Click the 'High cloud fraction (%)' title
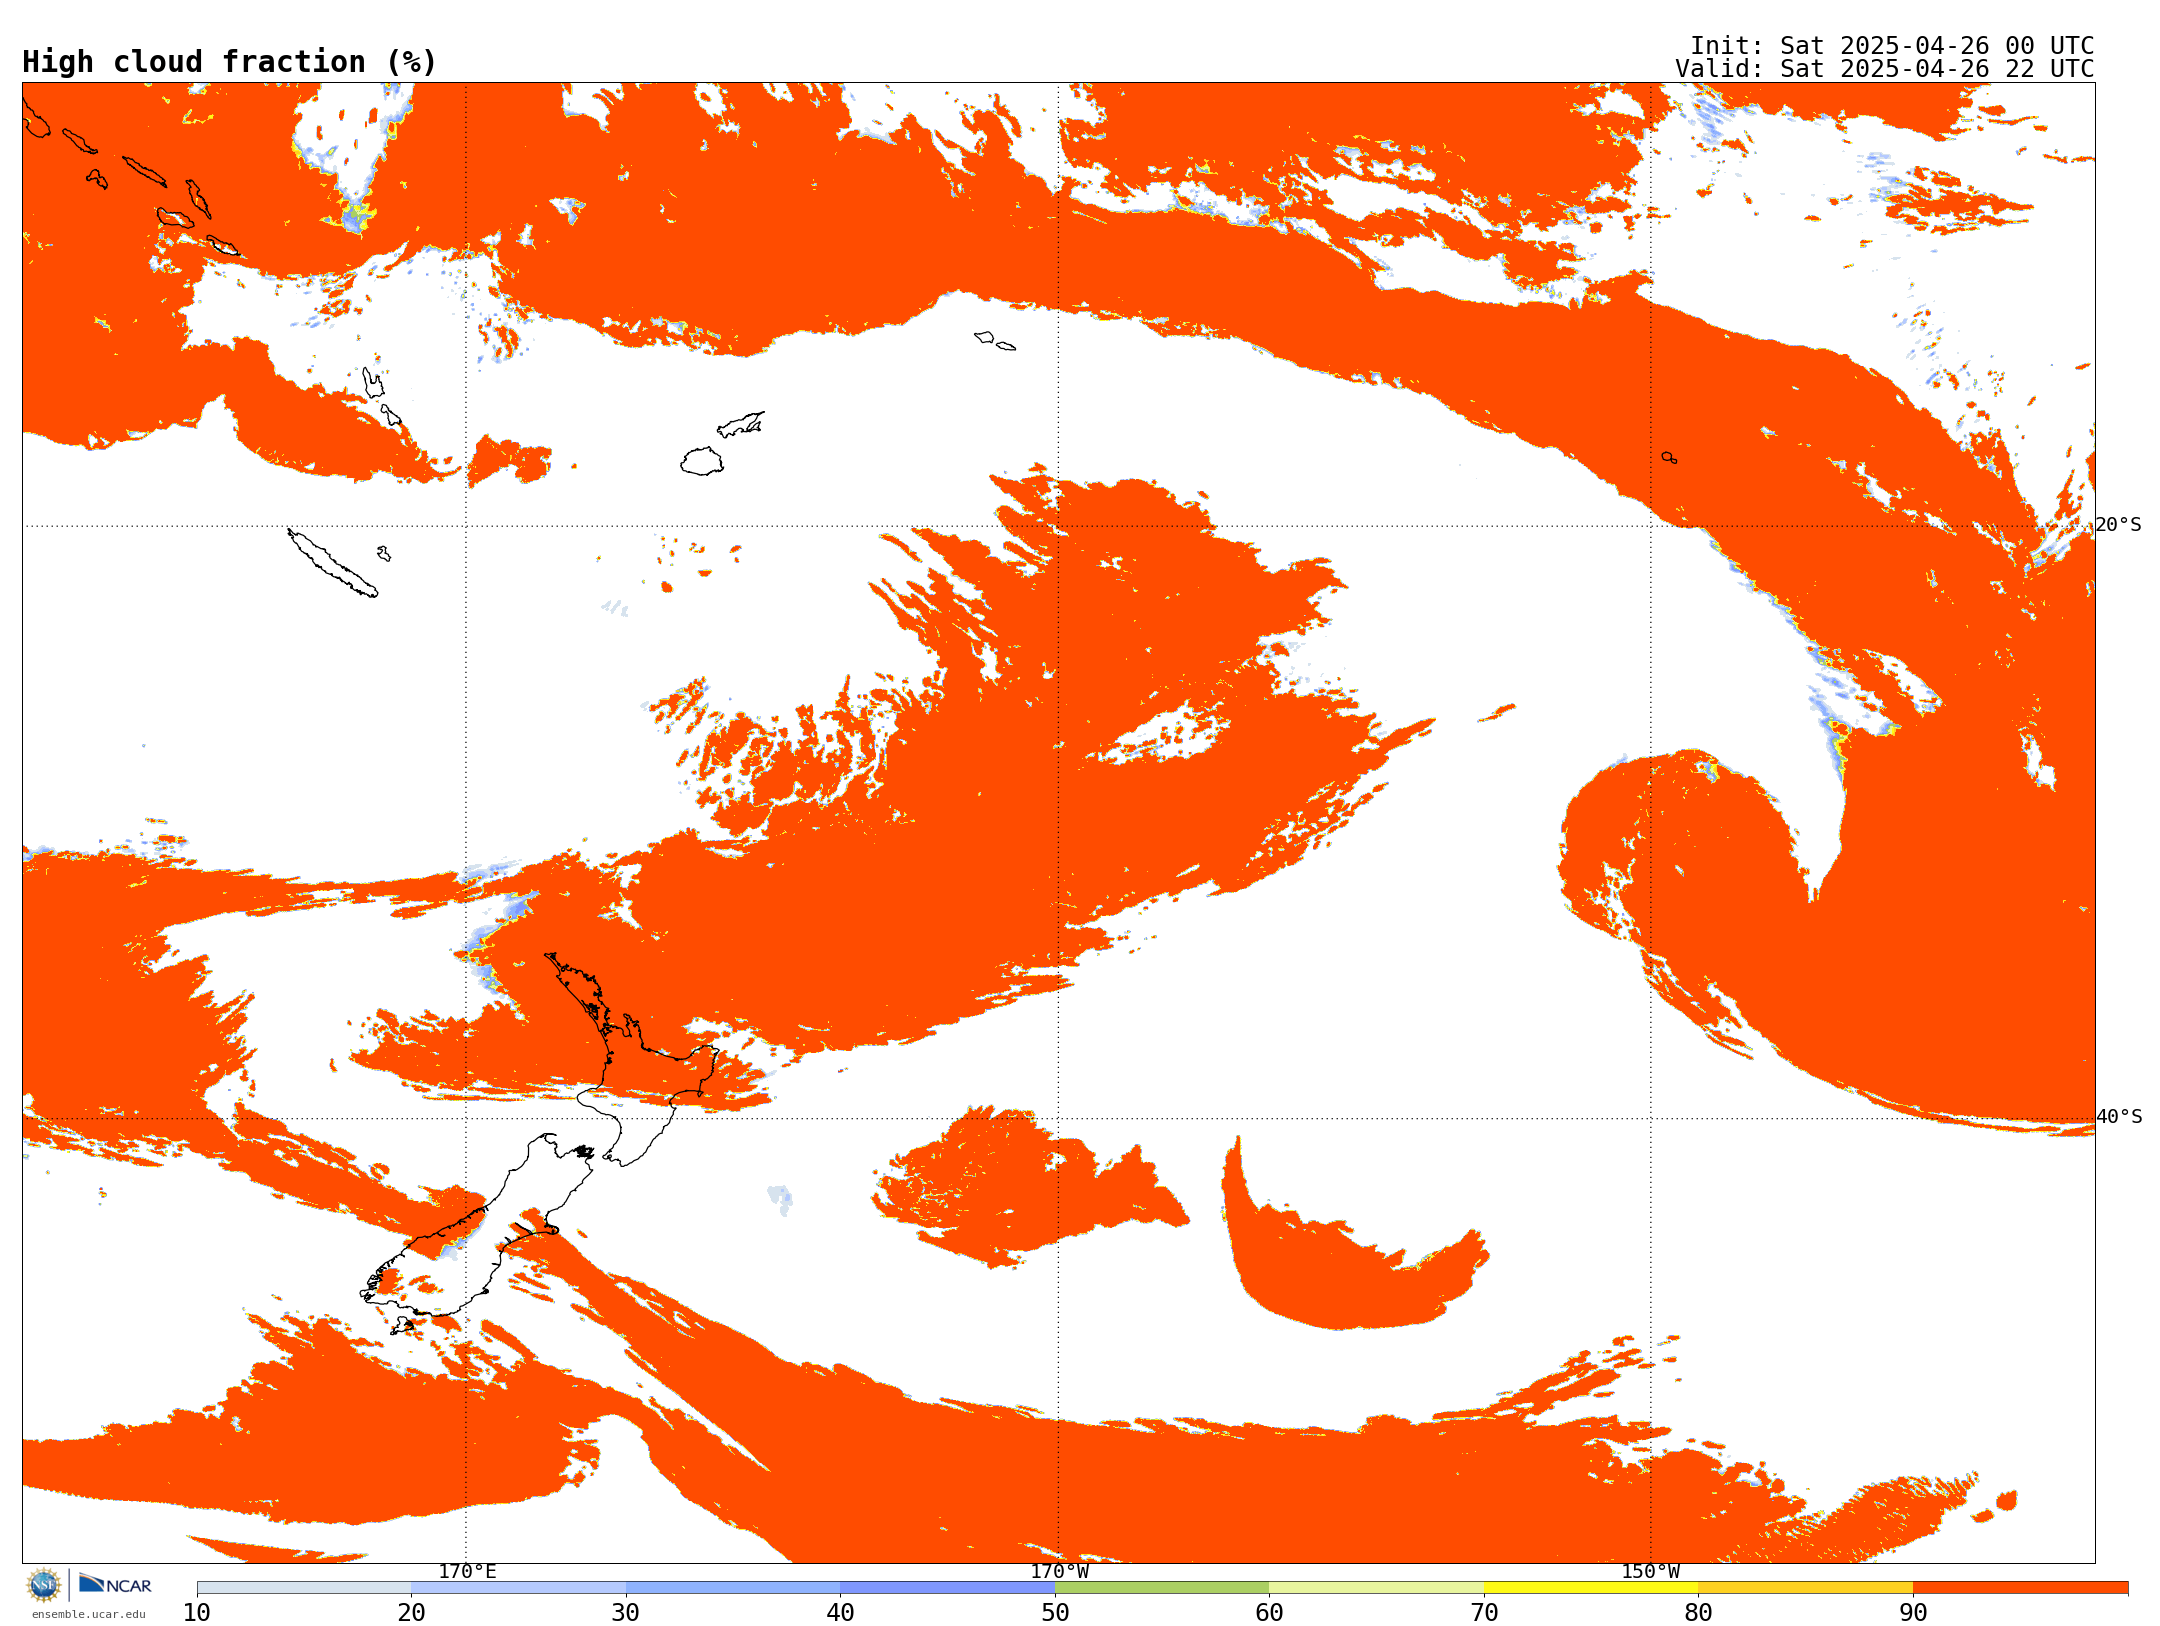 229,62
